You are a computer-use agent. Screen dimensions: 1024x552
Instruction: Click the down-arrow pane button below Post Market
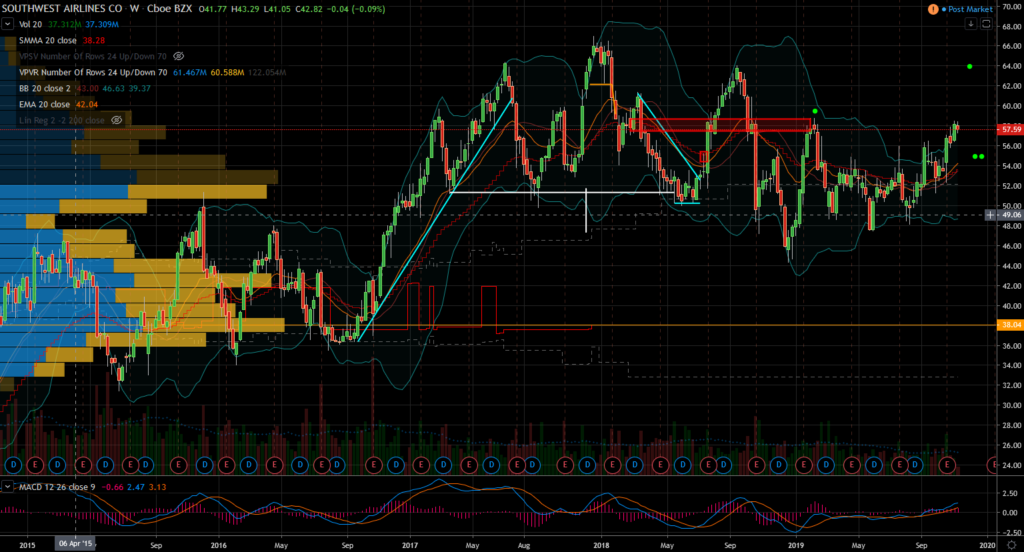point(971,24)
